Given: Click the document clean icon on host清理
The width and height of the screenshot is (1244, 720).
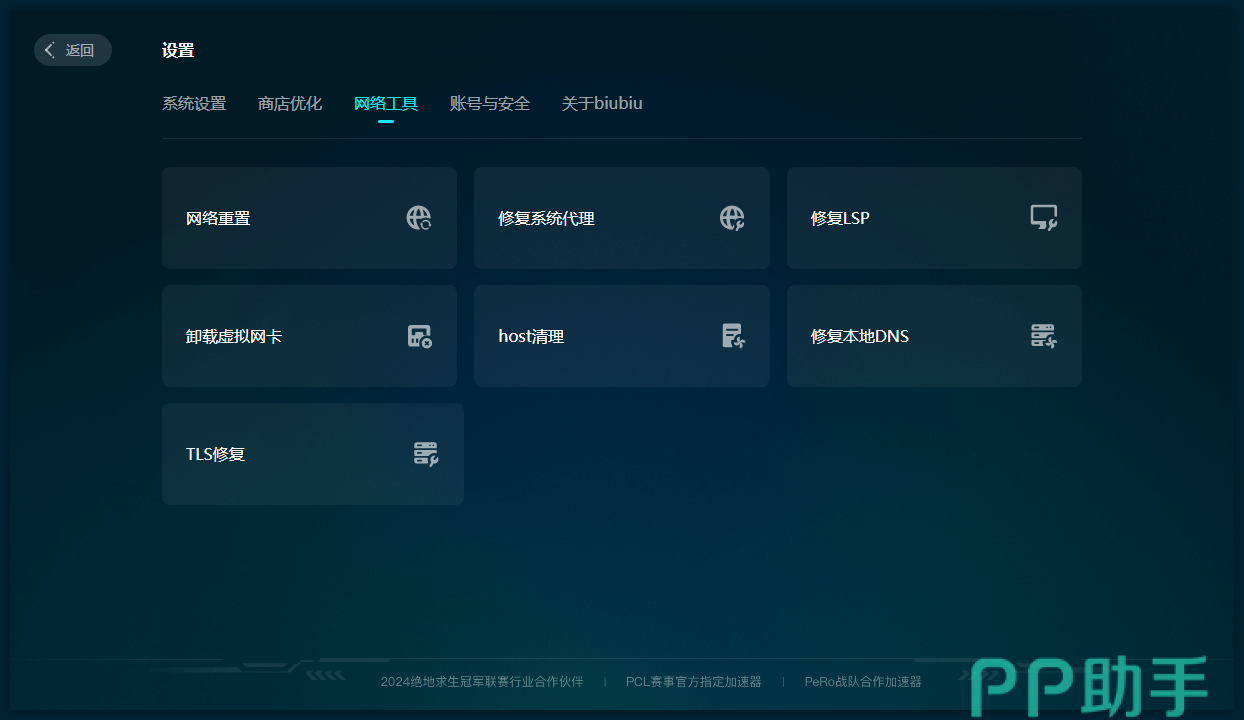Looking at the screenshot, I should pos(733,336).
